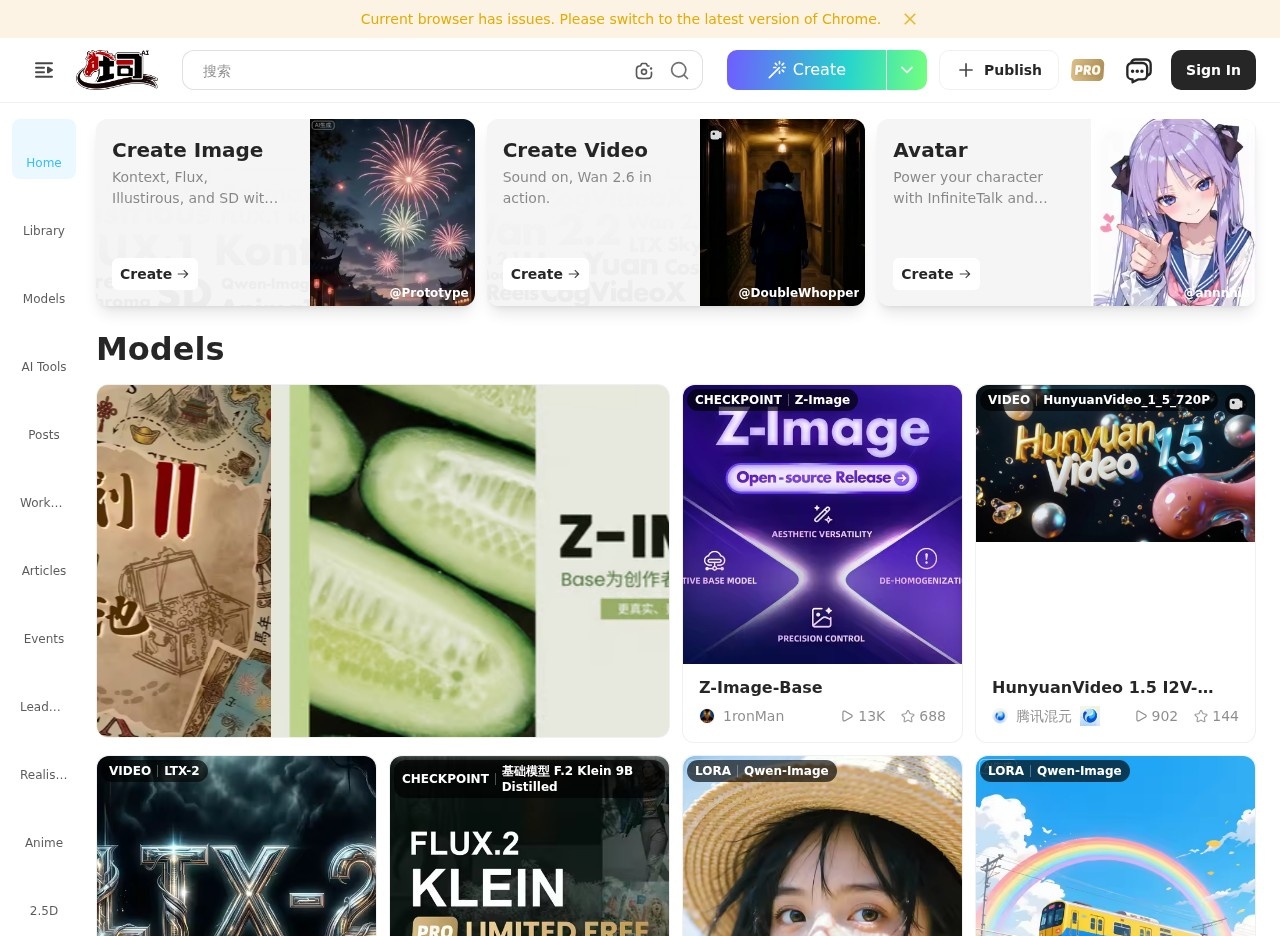Image resolution: width=1280 pixels, height=936 pixels.
Task: Click the magnifier search icon
Action: pyautogui.click(x=680, y=71)
